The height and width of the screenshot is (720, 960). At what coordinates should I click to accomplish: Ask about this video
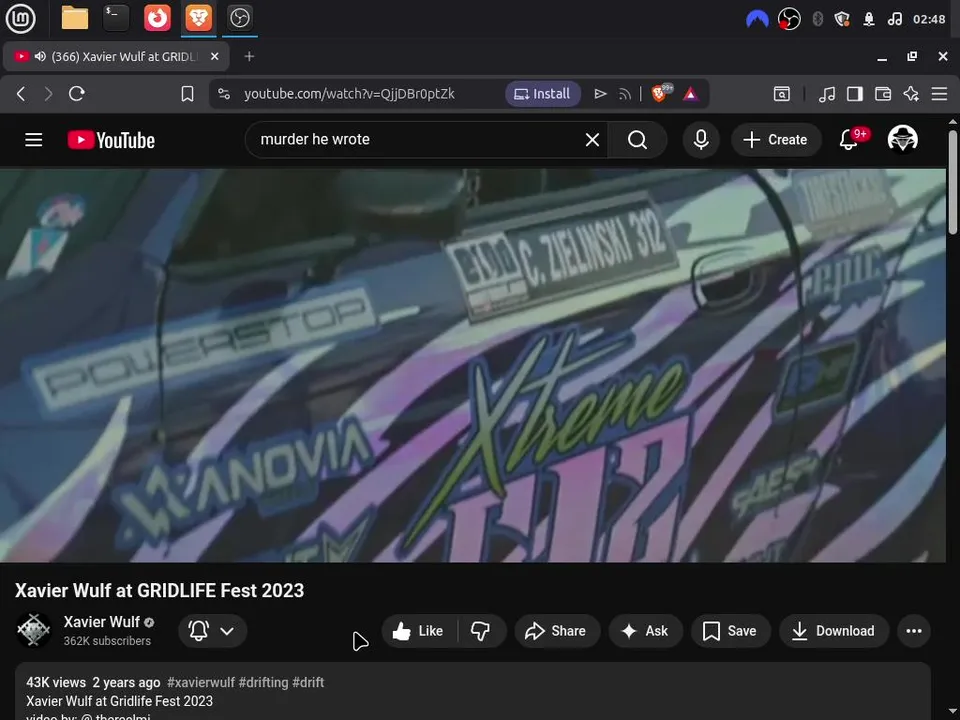point(645,631)
